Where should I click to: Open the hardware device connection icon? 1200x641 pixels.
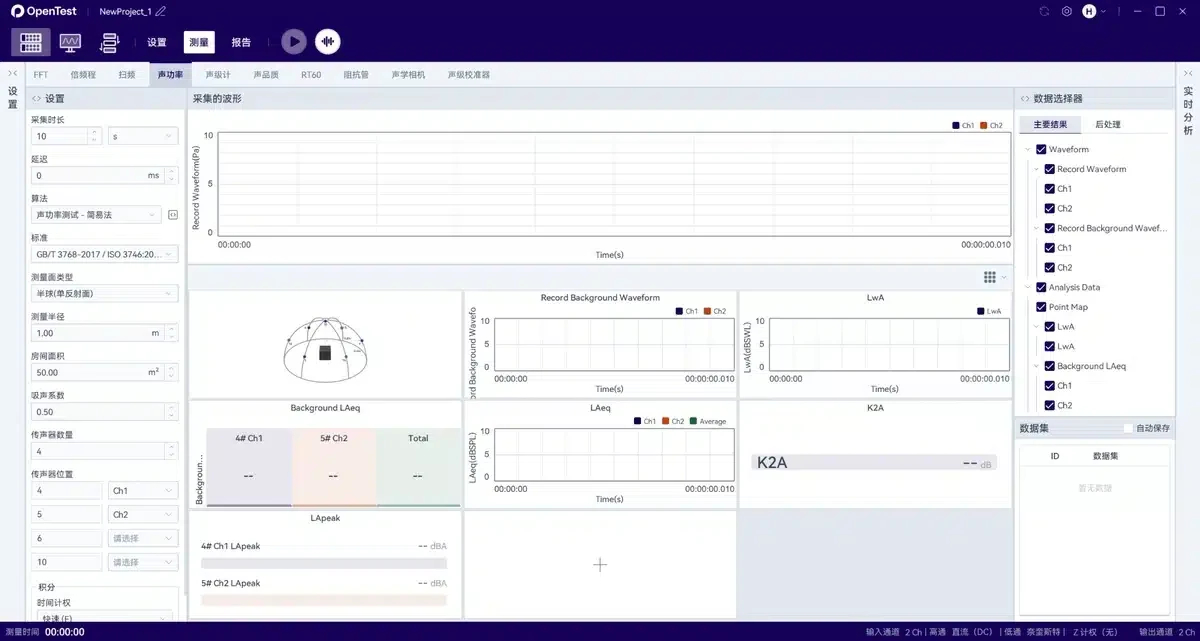[110, 42]
